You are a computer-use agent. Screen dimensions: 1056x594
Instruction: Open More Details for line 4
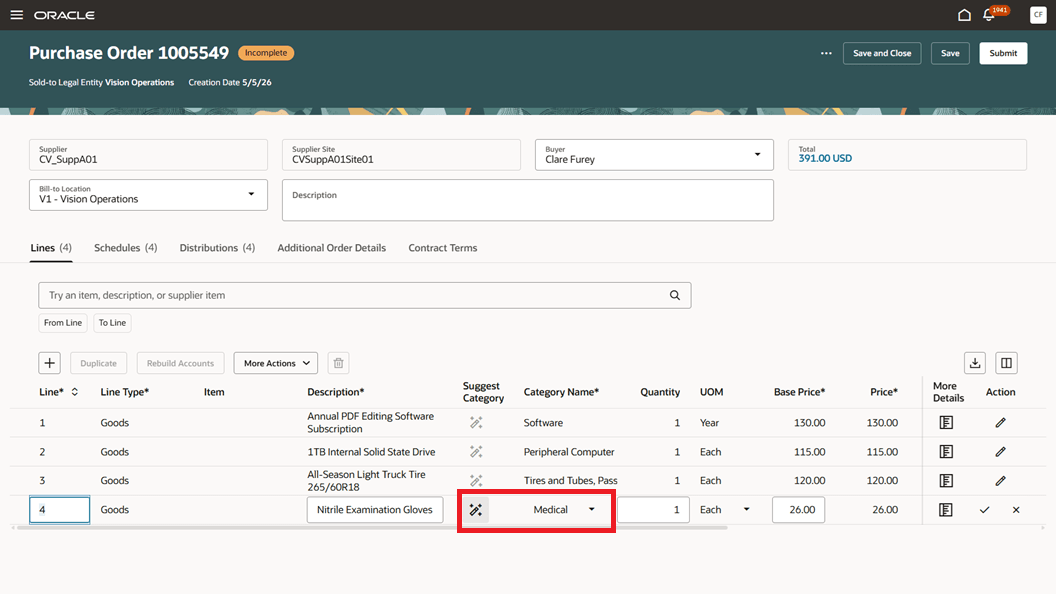946,510
